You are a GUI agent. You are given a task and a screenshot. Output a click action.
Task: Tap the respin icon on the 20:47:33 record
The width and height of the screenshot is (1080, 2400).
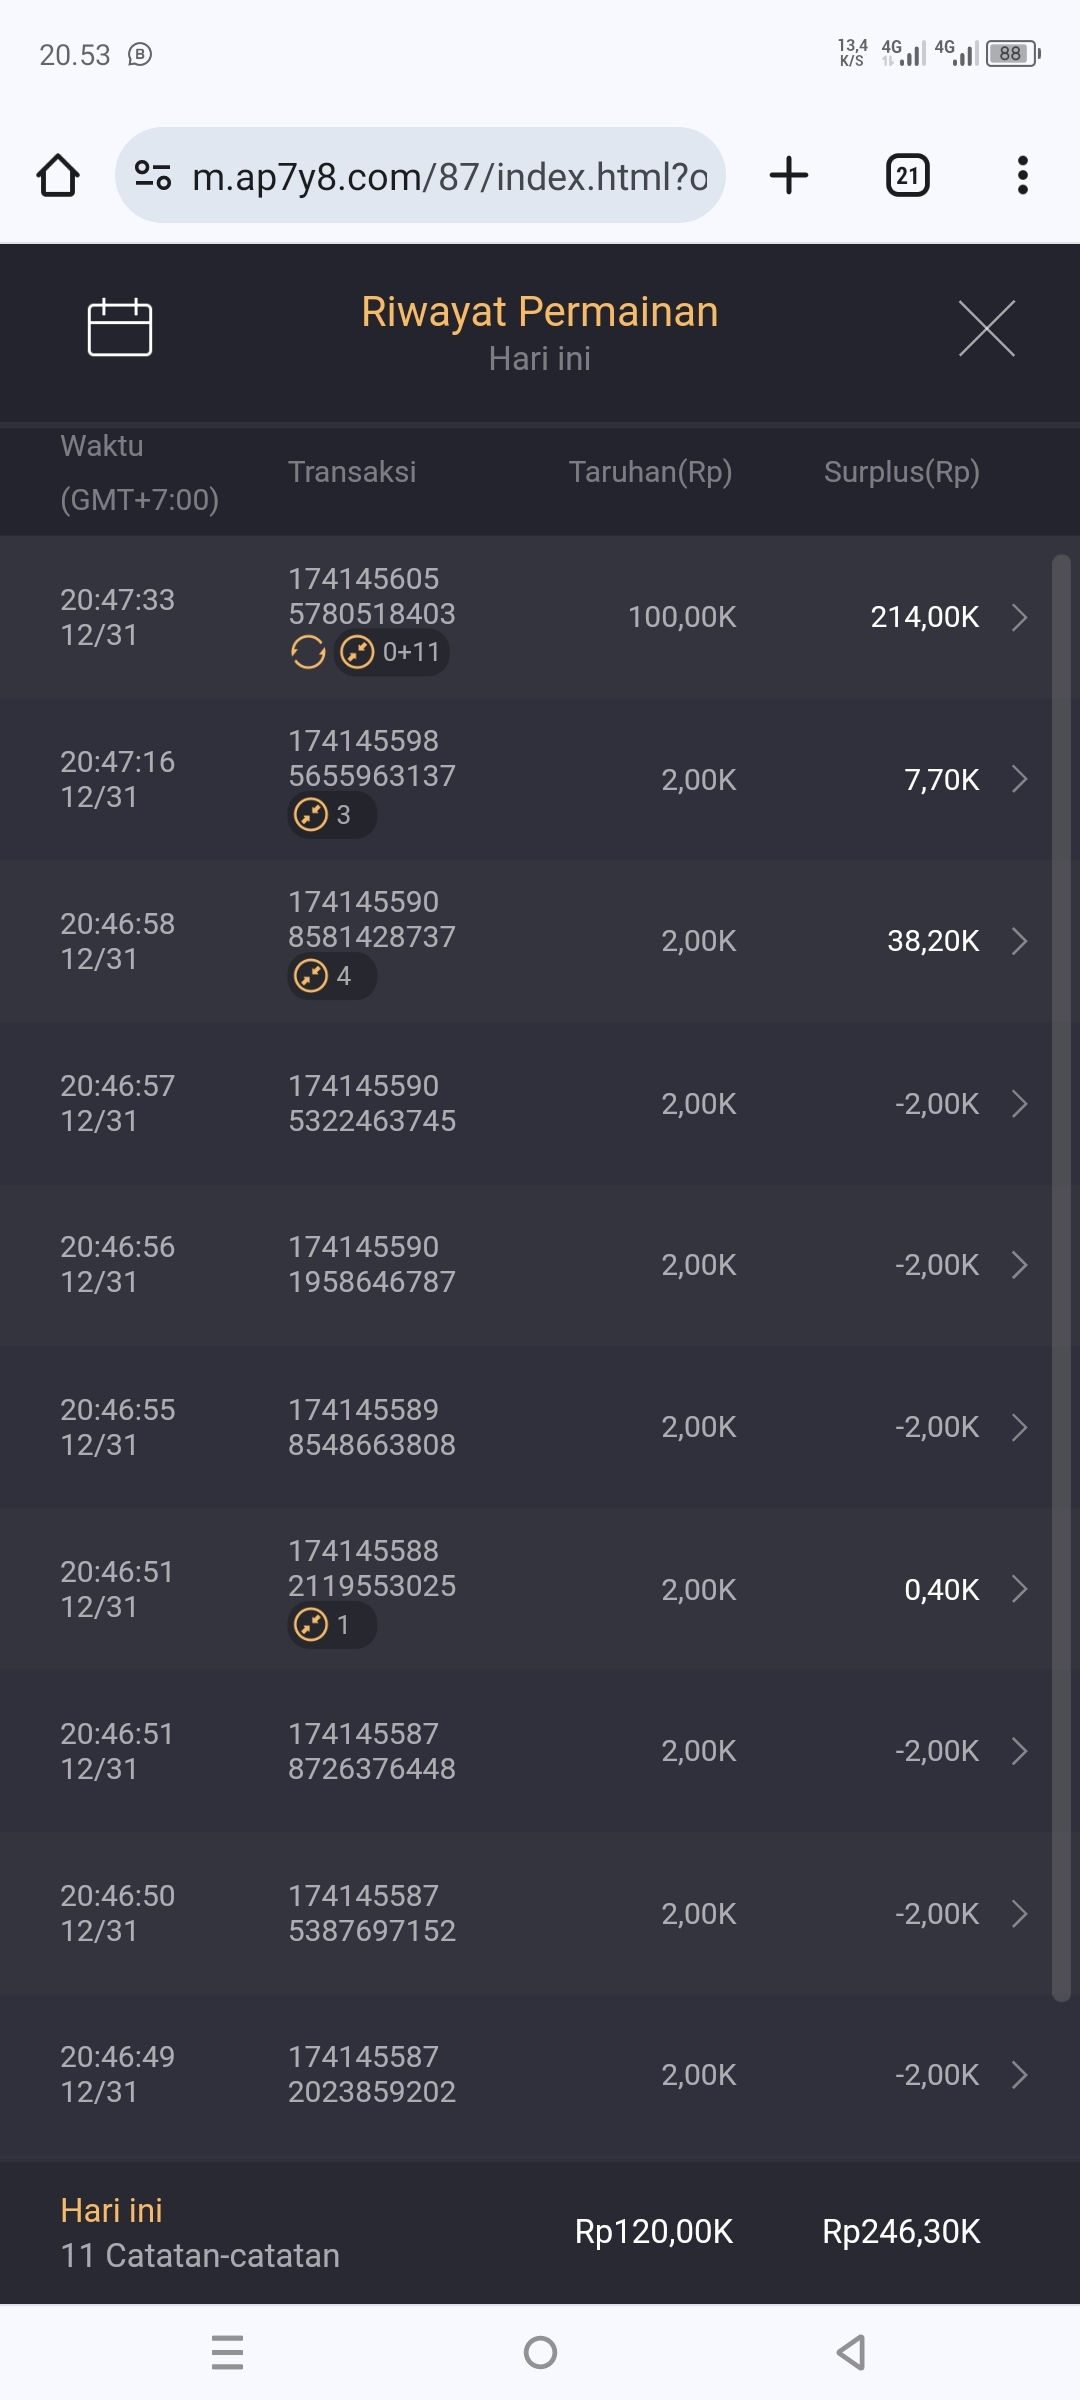pyautogui.click(x=308, y=653)
